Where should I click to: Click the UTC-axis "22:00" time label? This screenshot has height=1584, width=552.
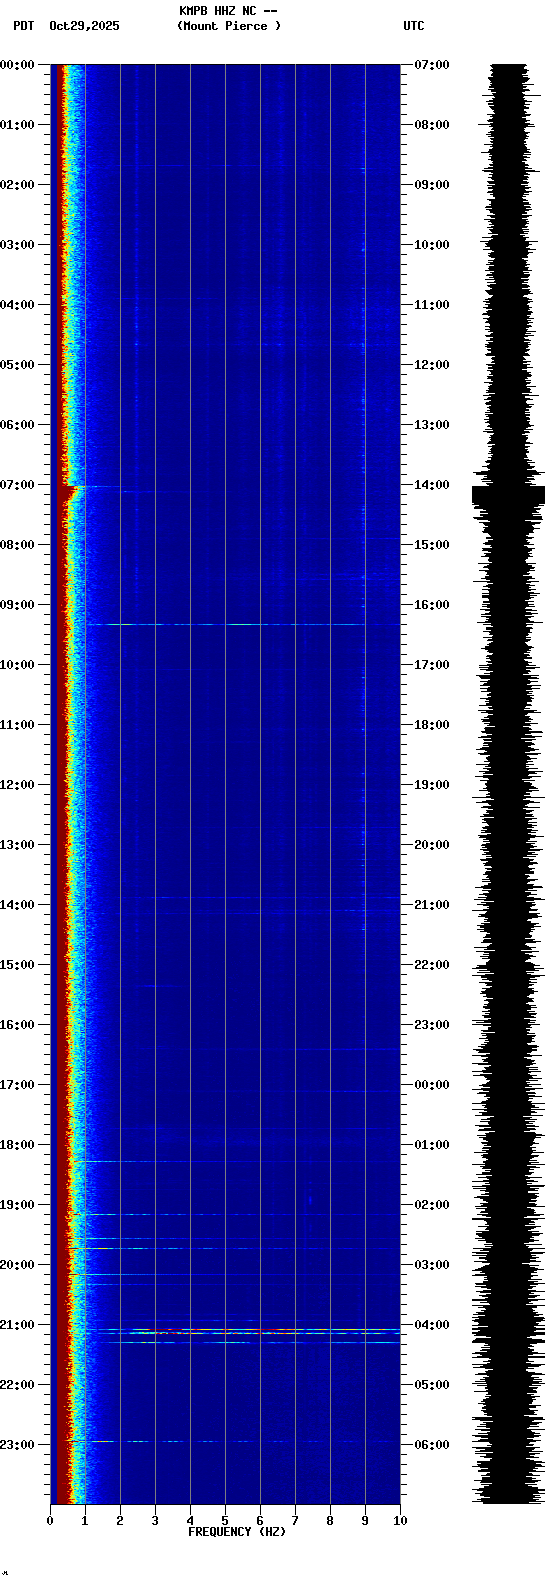tap(432, 965)
